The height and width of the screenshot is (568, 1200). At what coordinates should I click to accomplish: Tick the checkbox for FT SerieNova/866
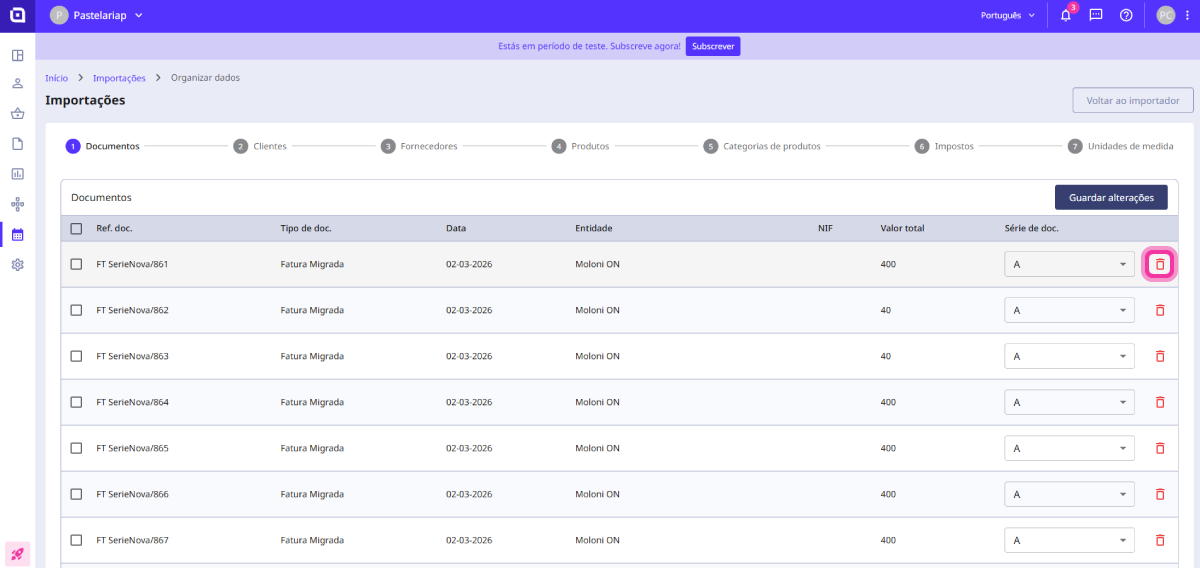(x=77, y=494)
